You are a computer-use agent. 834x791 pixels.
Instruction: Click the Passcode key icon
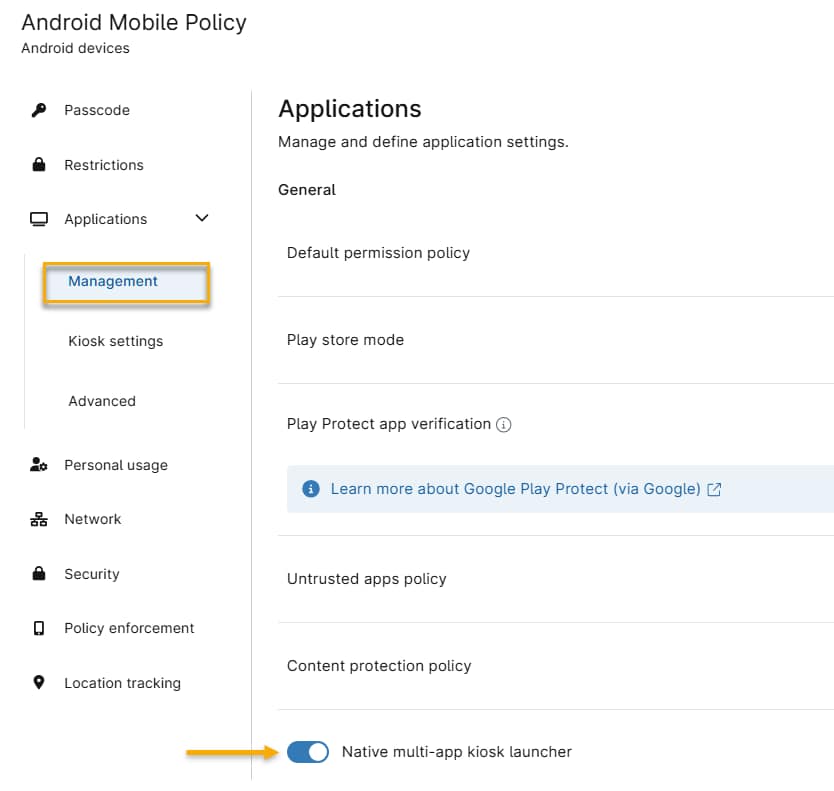tap(39, 110)
